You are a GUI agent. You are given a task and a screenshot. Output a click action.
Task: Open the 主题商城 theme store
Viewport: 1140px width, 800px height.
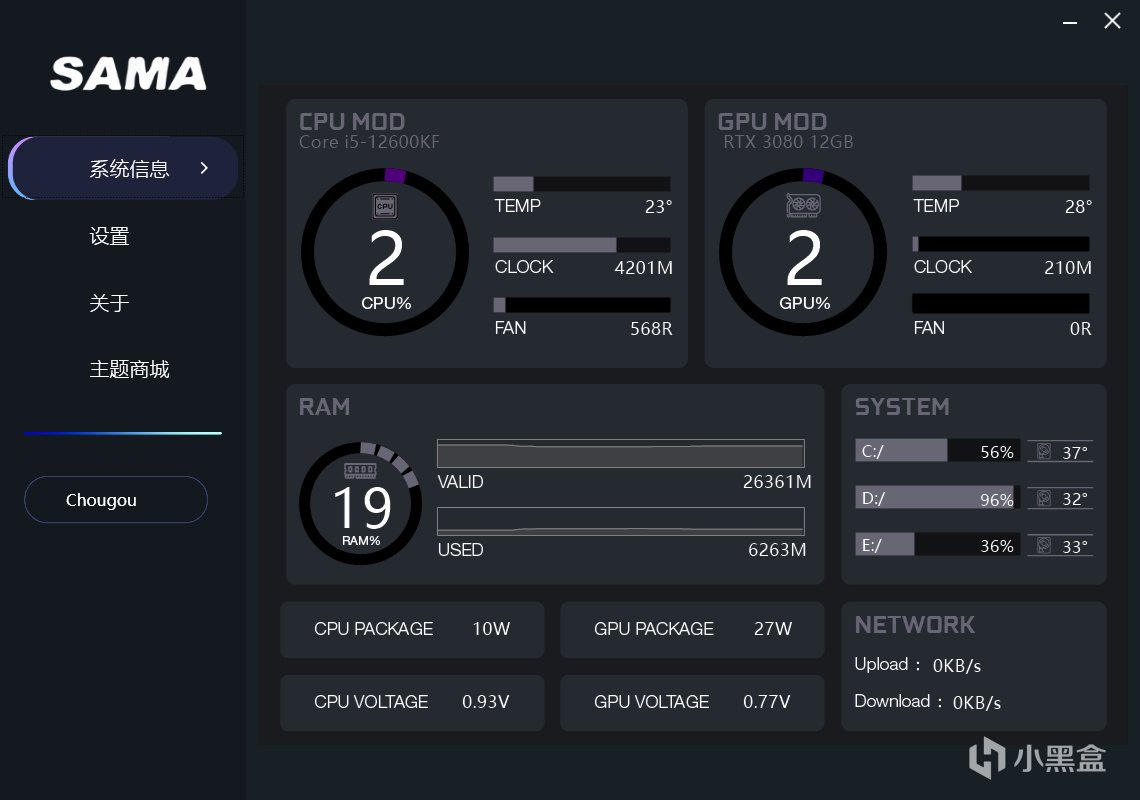coord(129,369)
